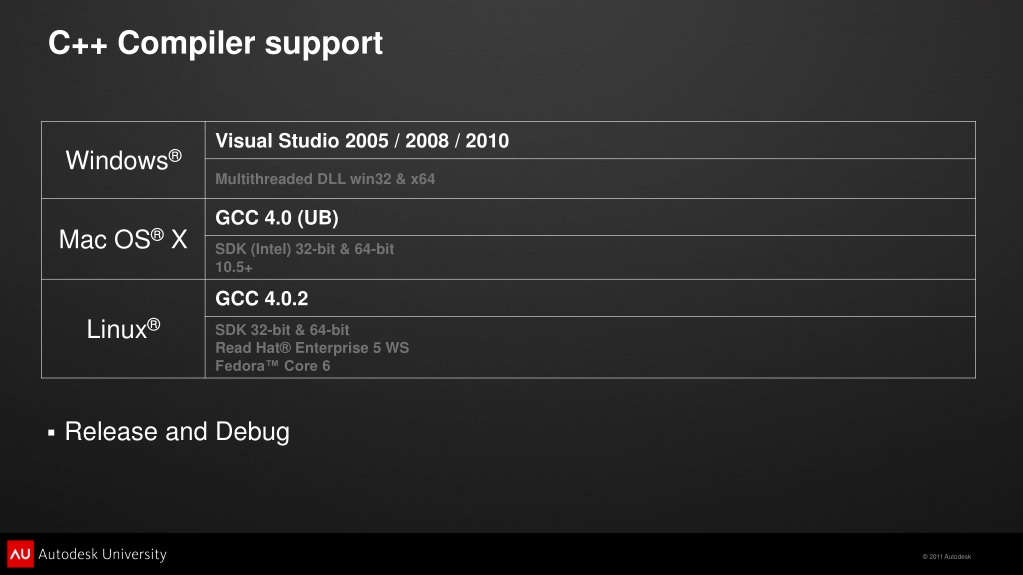The image size is (1023, 575).
Task: Click Multithreaded DLL win32 & x64 text
Action: click(325, 179)
